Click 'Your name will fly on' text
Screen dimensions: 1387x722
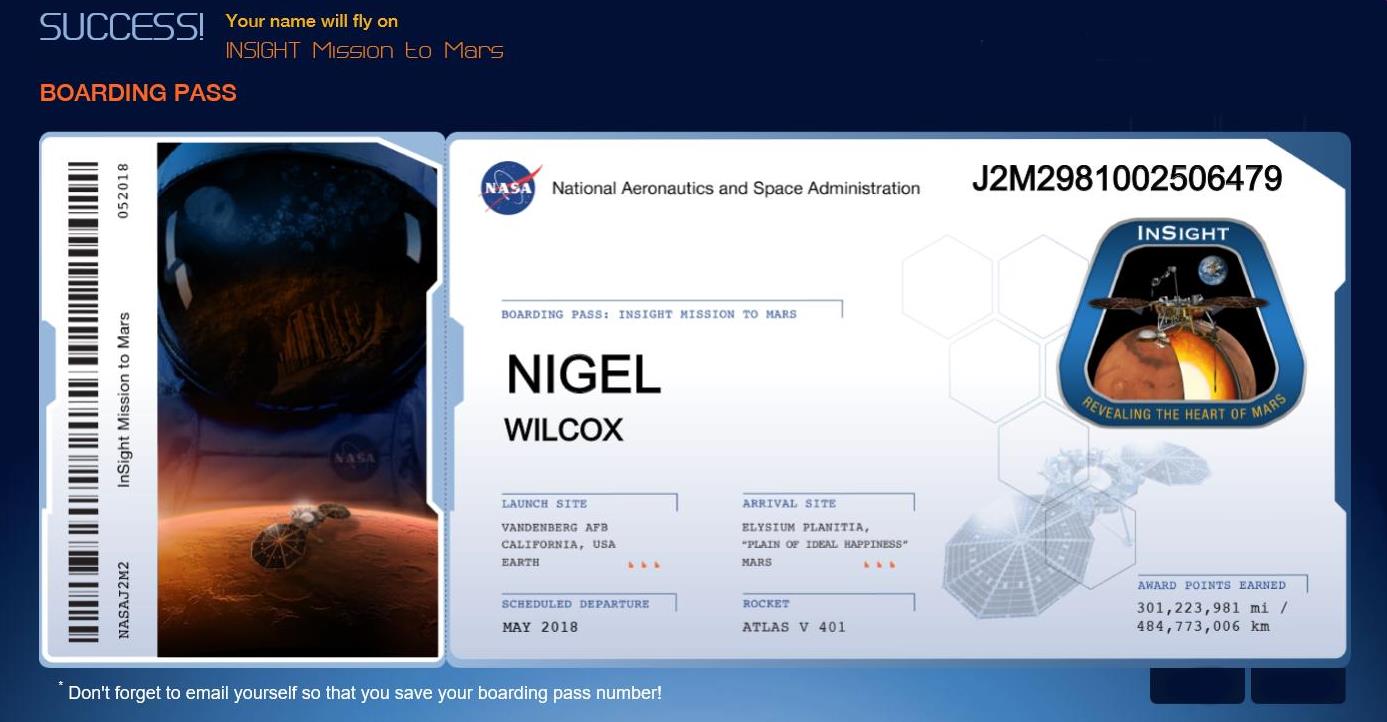312,21
